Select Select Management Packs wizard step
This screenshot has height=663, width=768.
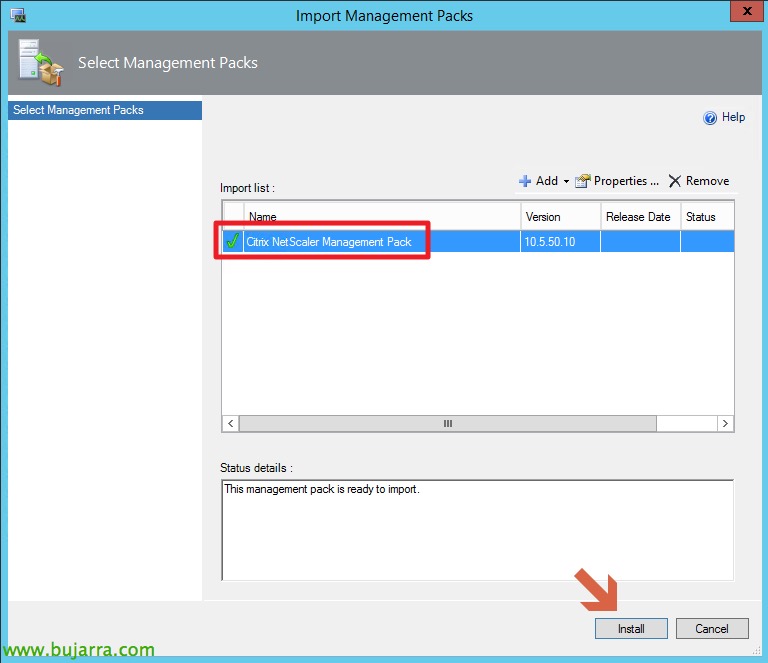105,110
